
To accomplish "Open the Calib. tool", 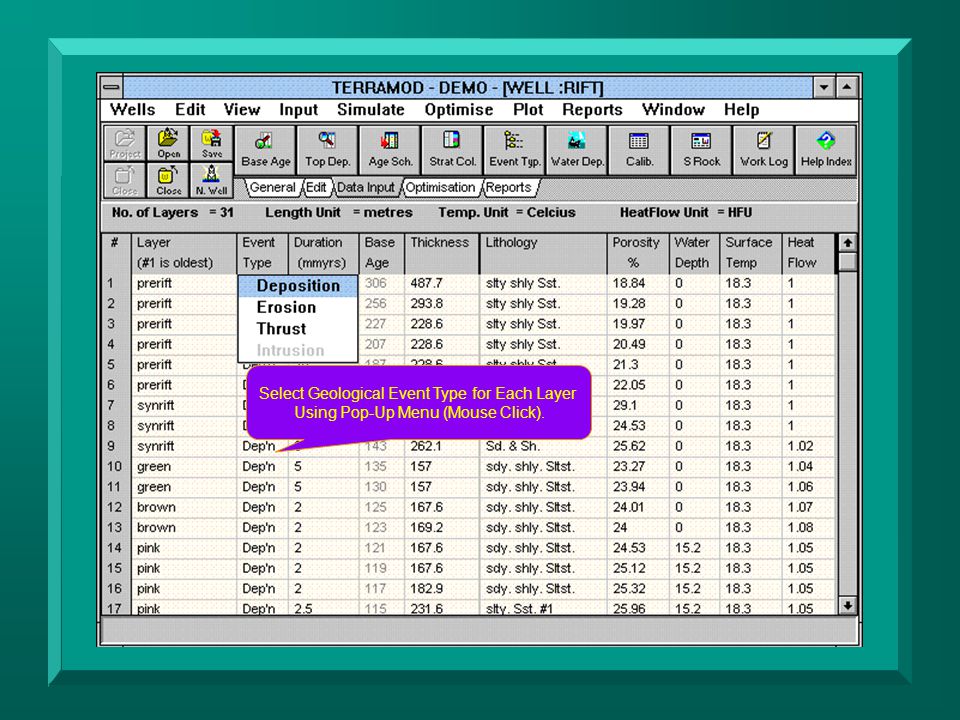I will point(639,151).
